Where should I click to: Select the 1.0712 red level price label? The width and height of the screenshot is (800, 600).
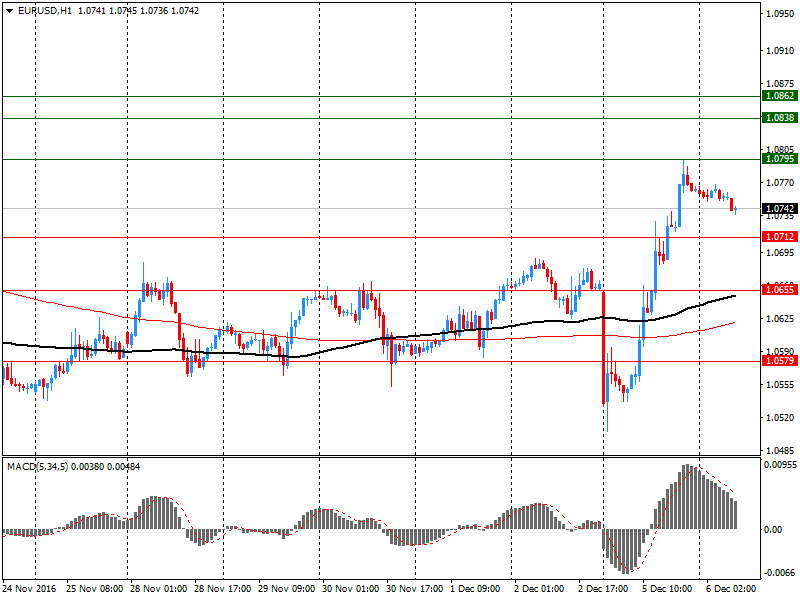click(x=780, y=237)
